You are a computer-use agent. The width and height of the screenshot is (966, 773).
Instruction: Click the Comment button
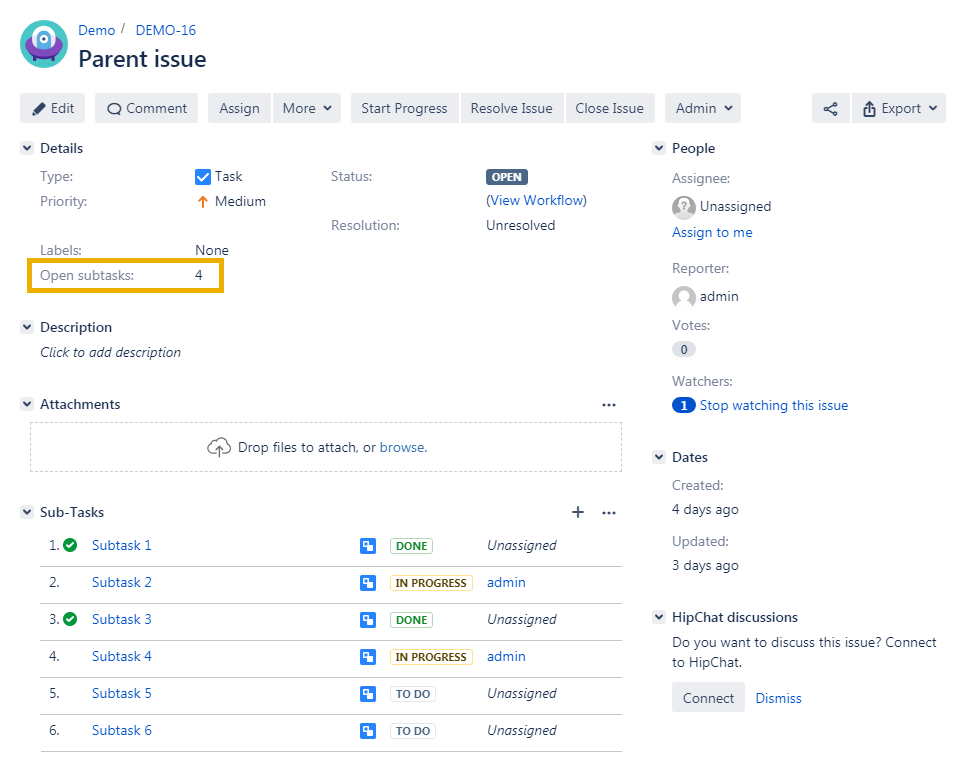[x=147, y=108]
